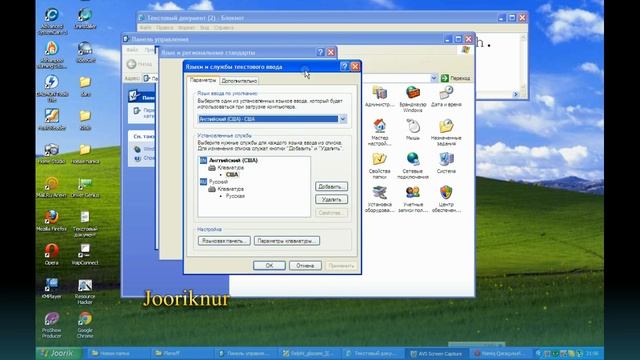Switch to the Панель управления taskbar button
The height and width of the screenshot is (360, 640).
[245, 353]
